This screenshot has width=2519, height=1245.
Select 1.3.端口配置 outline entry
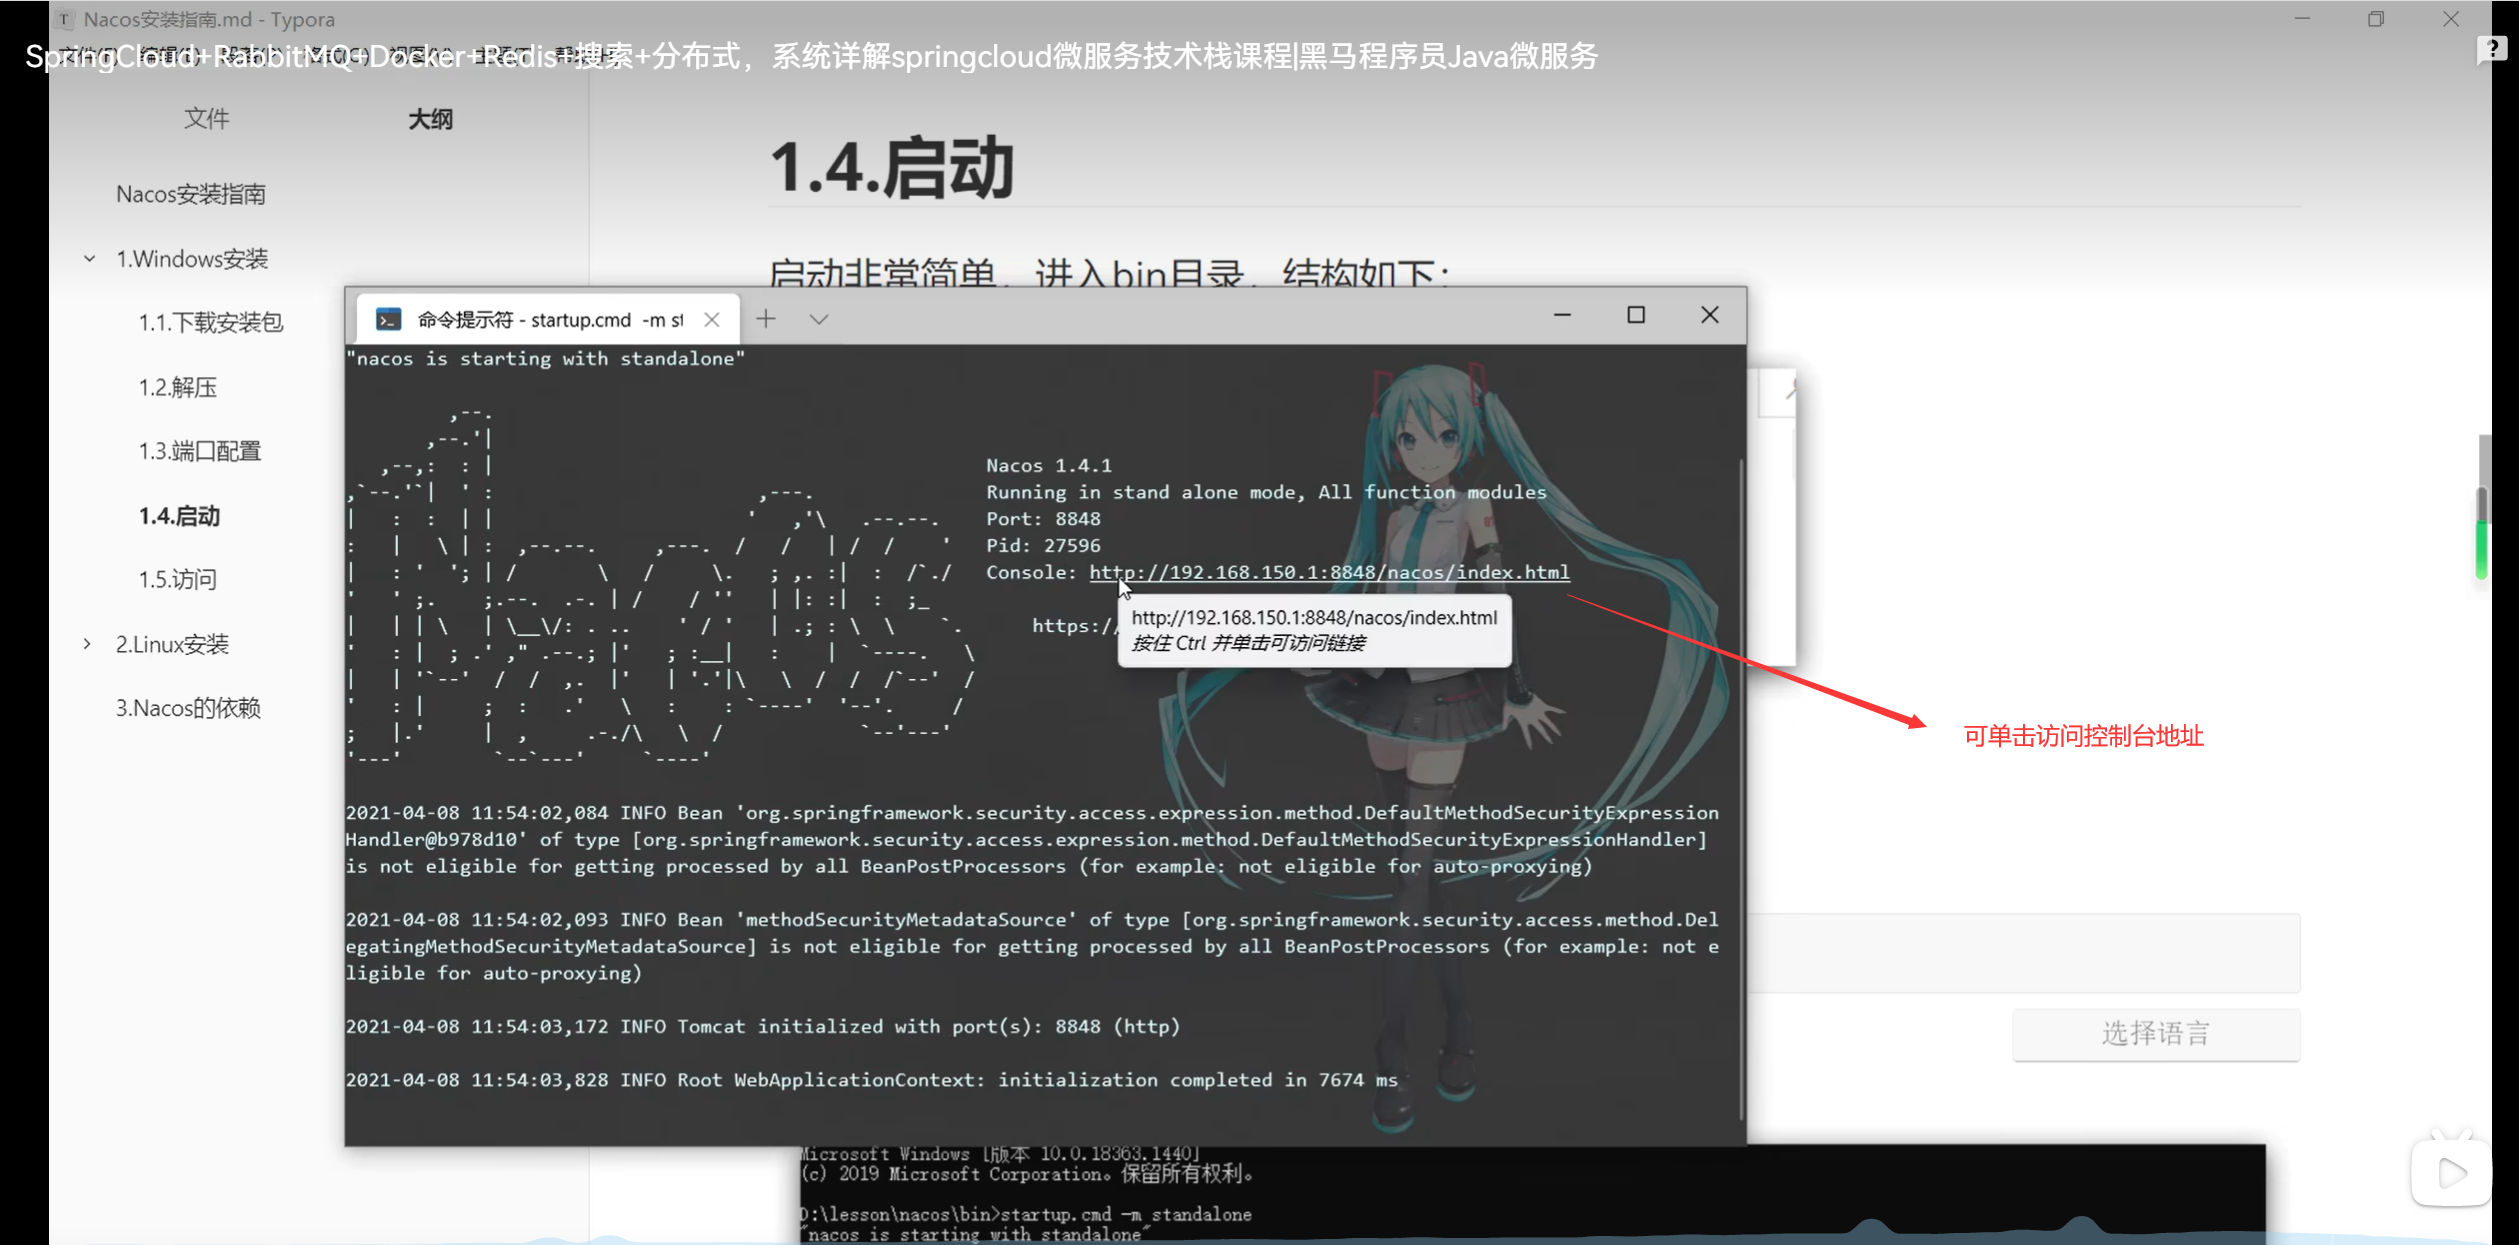[200, 451]
